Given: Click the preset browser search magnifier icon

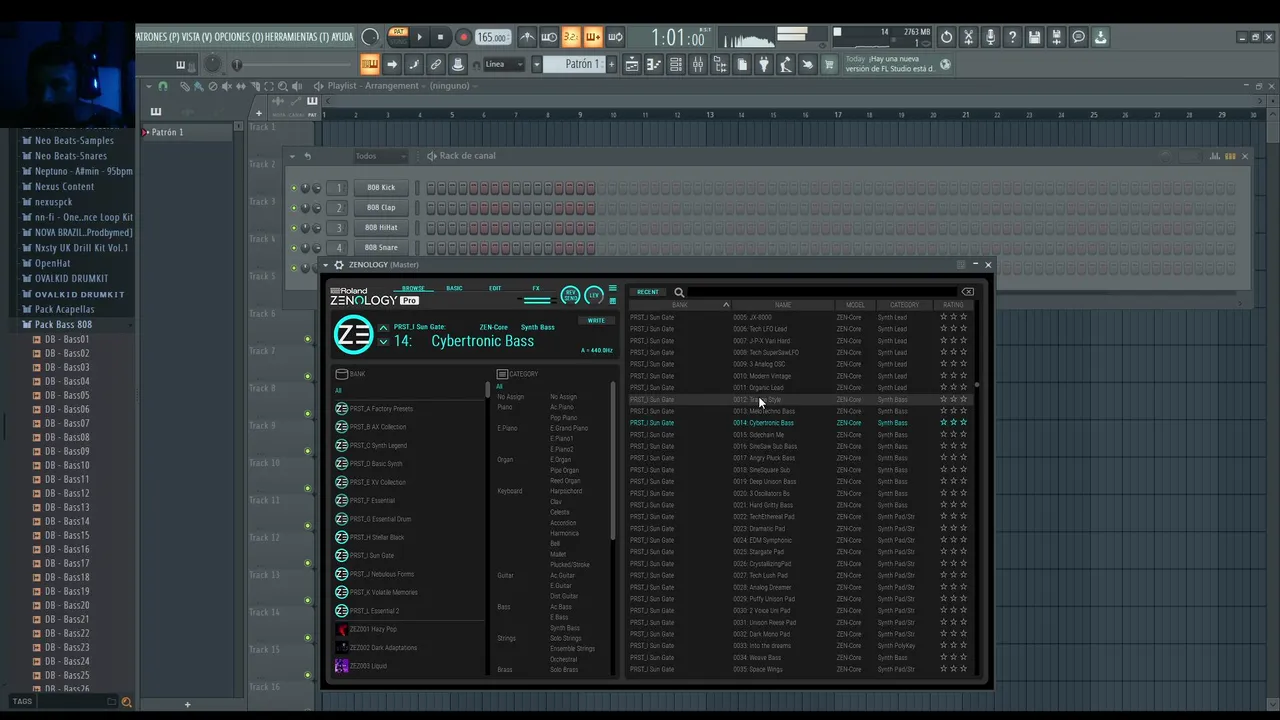Looking at the screenshot, I should coord(679,292).
